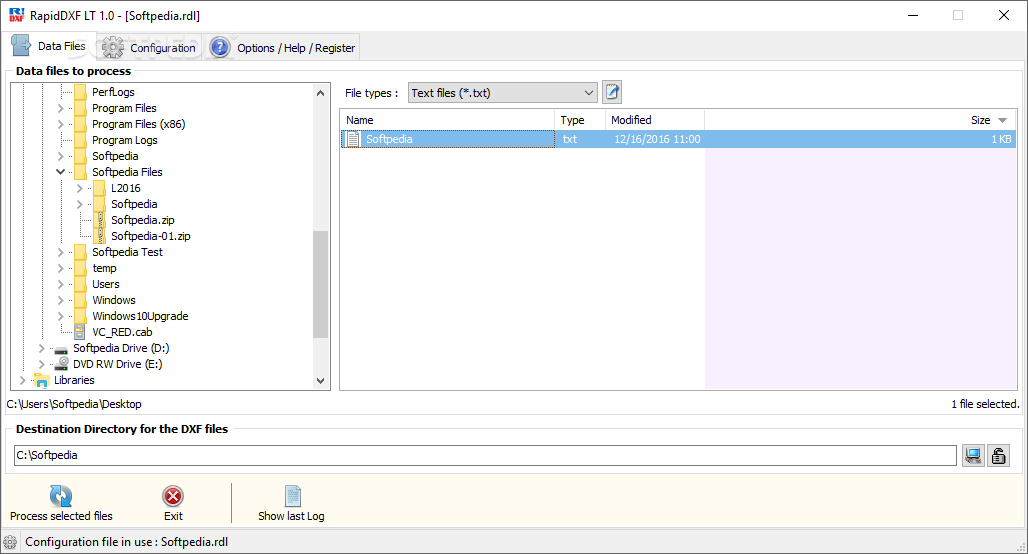Click the folder tree scrollbar thumb
Image resolution: width=1028 pixels, height=554 pixels.
[320, 284]
